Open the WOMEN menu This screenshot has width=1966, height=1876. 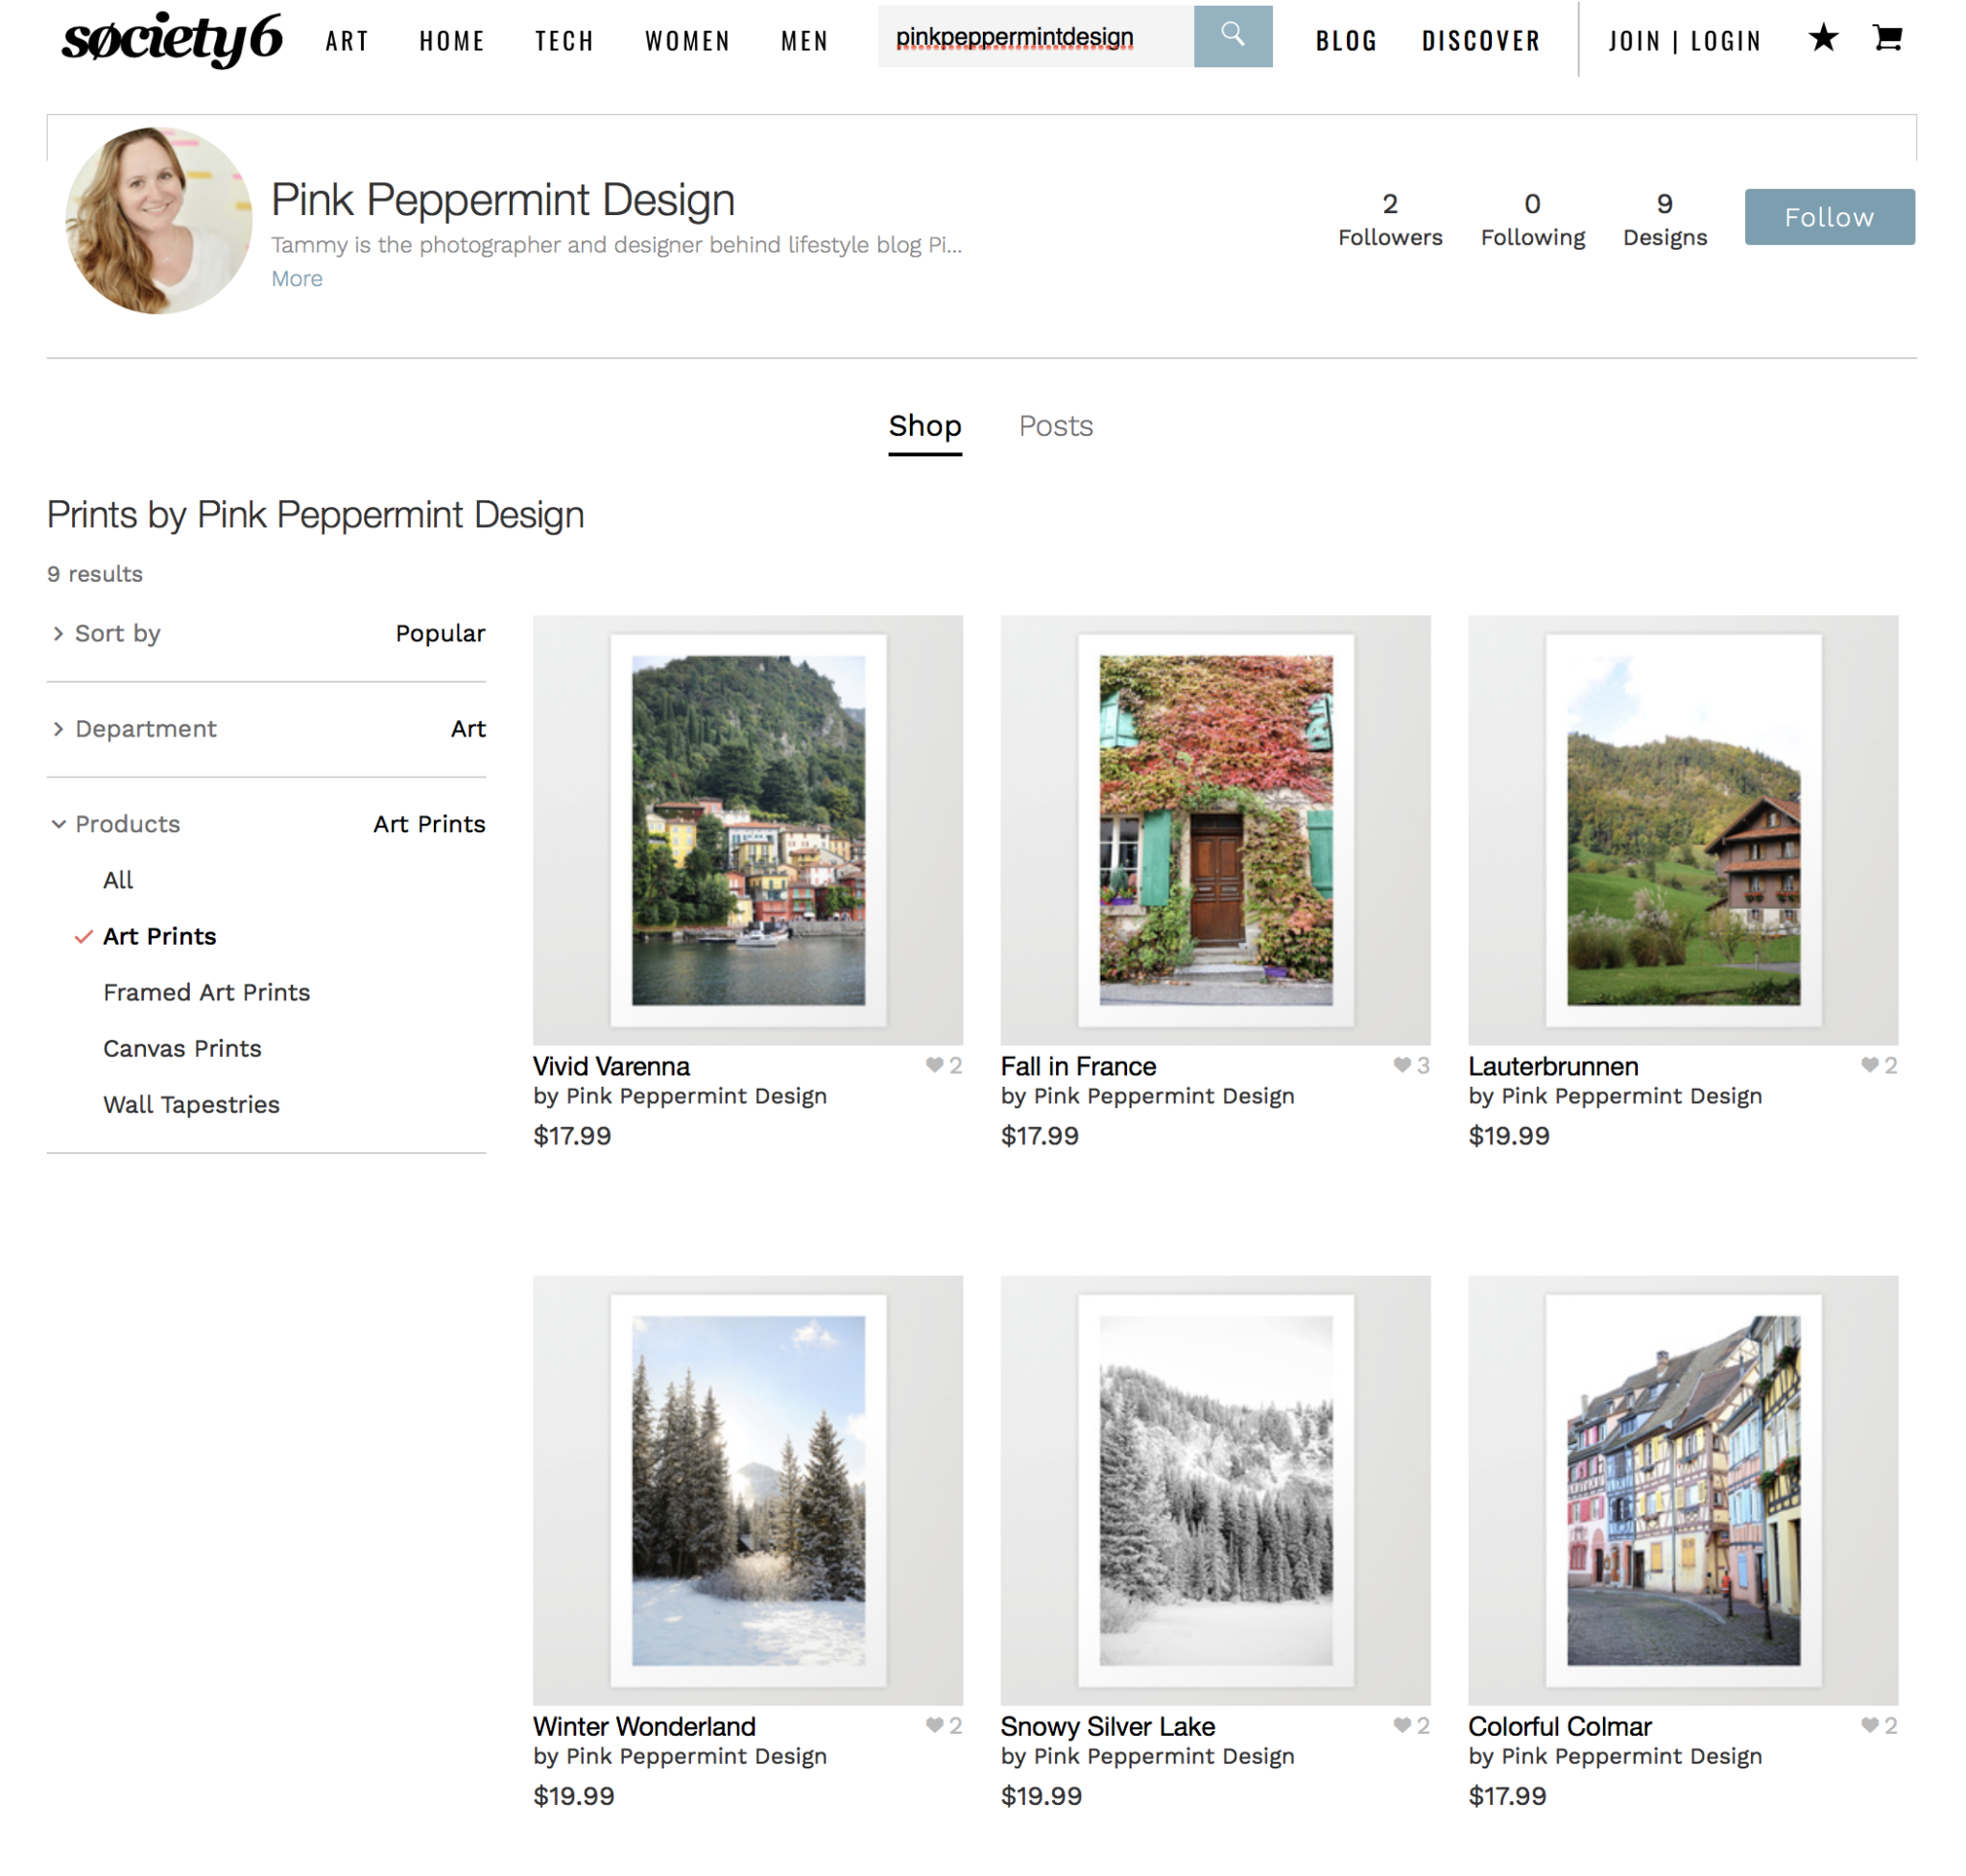click(x=687, y=41)
